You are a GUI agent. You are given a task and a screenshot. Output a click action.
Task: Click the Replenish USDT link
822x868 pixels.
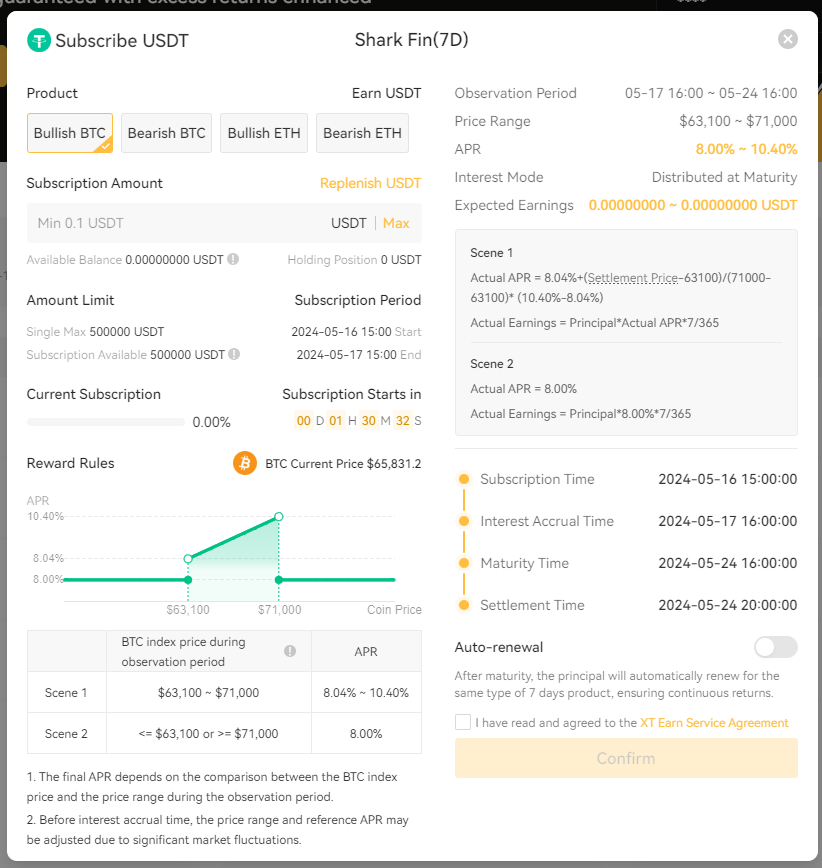coord(370,183)
